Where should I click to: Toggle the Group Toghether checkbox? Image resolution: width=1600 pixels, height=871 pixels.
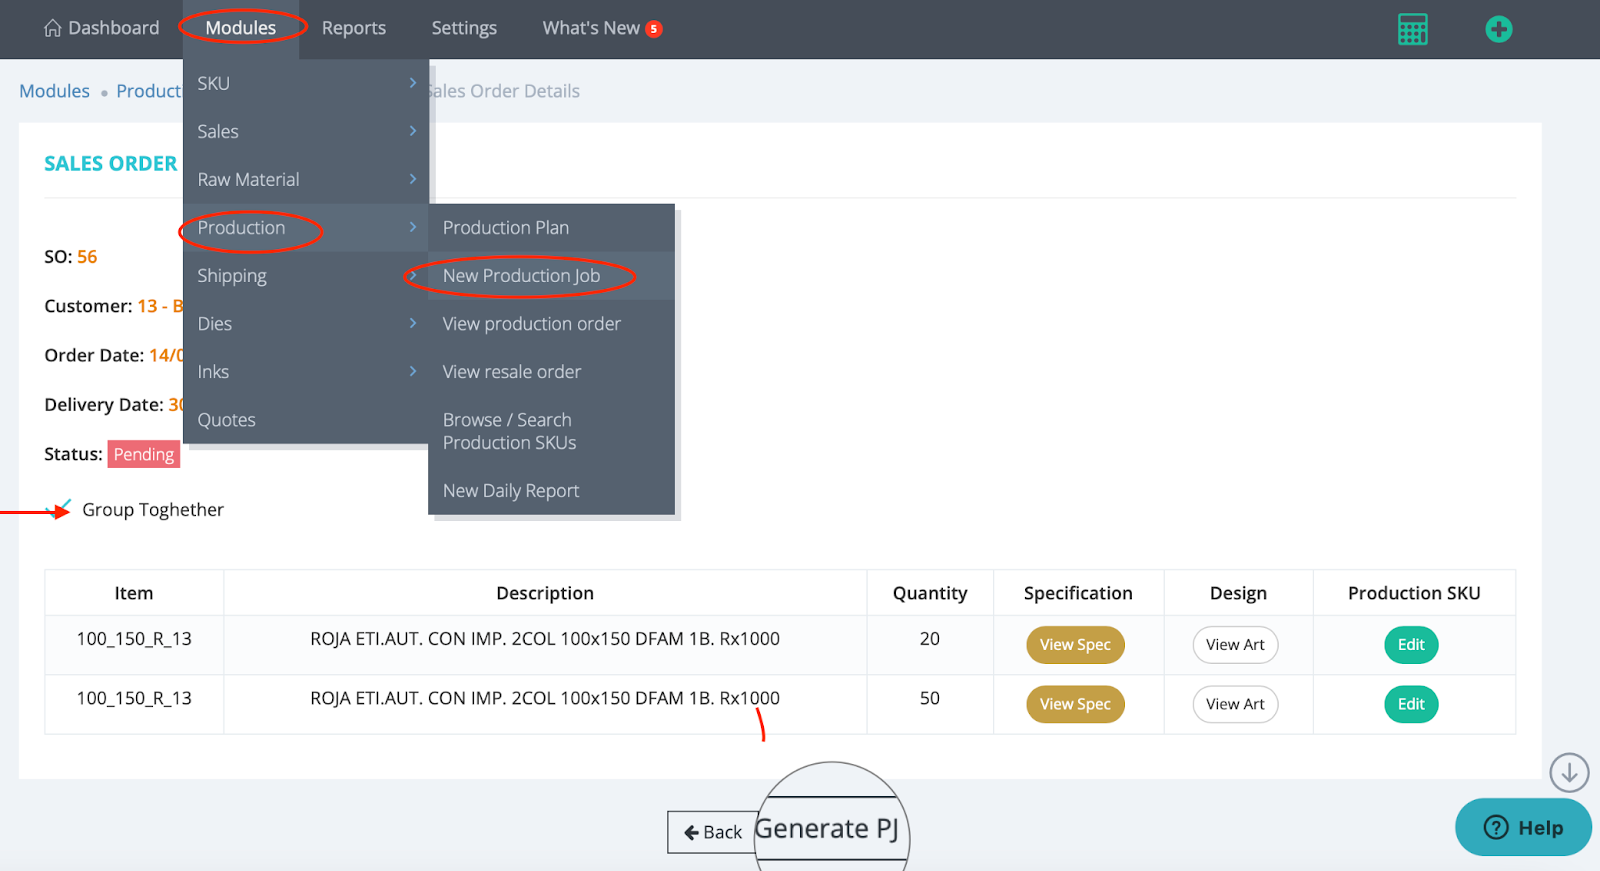[x=62, y=509]
